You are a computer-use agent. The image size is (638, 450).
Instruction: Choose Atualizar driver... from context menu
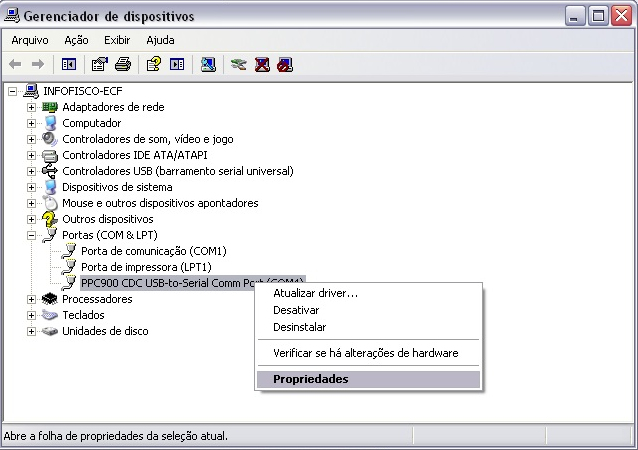tap(369, 293)
